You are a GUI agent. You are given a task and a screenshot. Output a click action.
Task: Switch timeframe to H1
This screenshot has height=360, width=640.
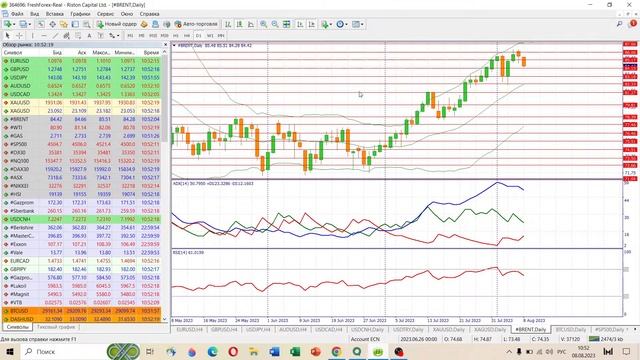[176, 36]
